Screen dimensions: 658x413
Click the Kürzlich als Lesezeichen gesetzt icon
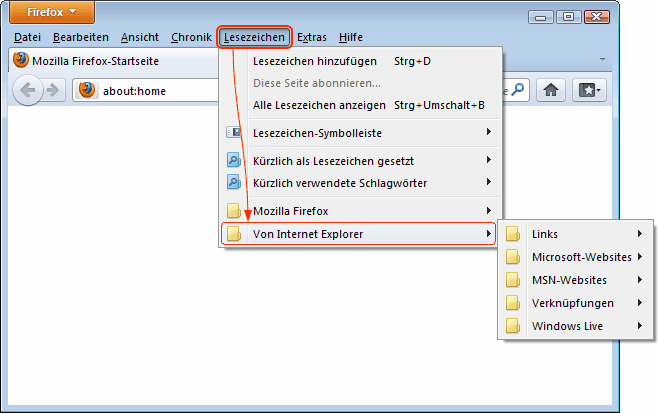click(233, 160)
